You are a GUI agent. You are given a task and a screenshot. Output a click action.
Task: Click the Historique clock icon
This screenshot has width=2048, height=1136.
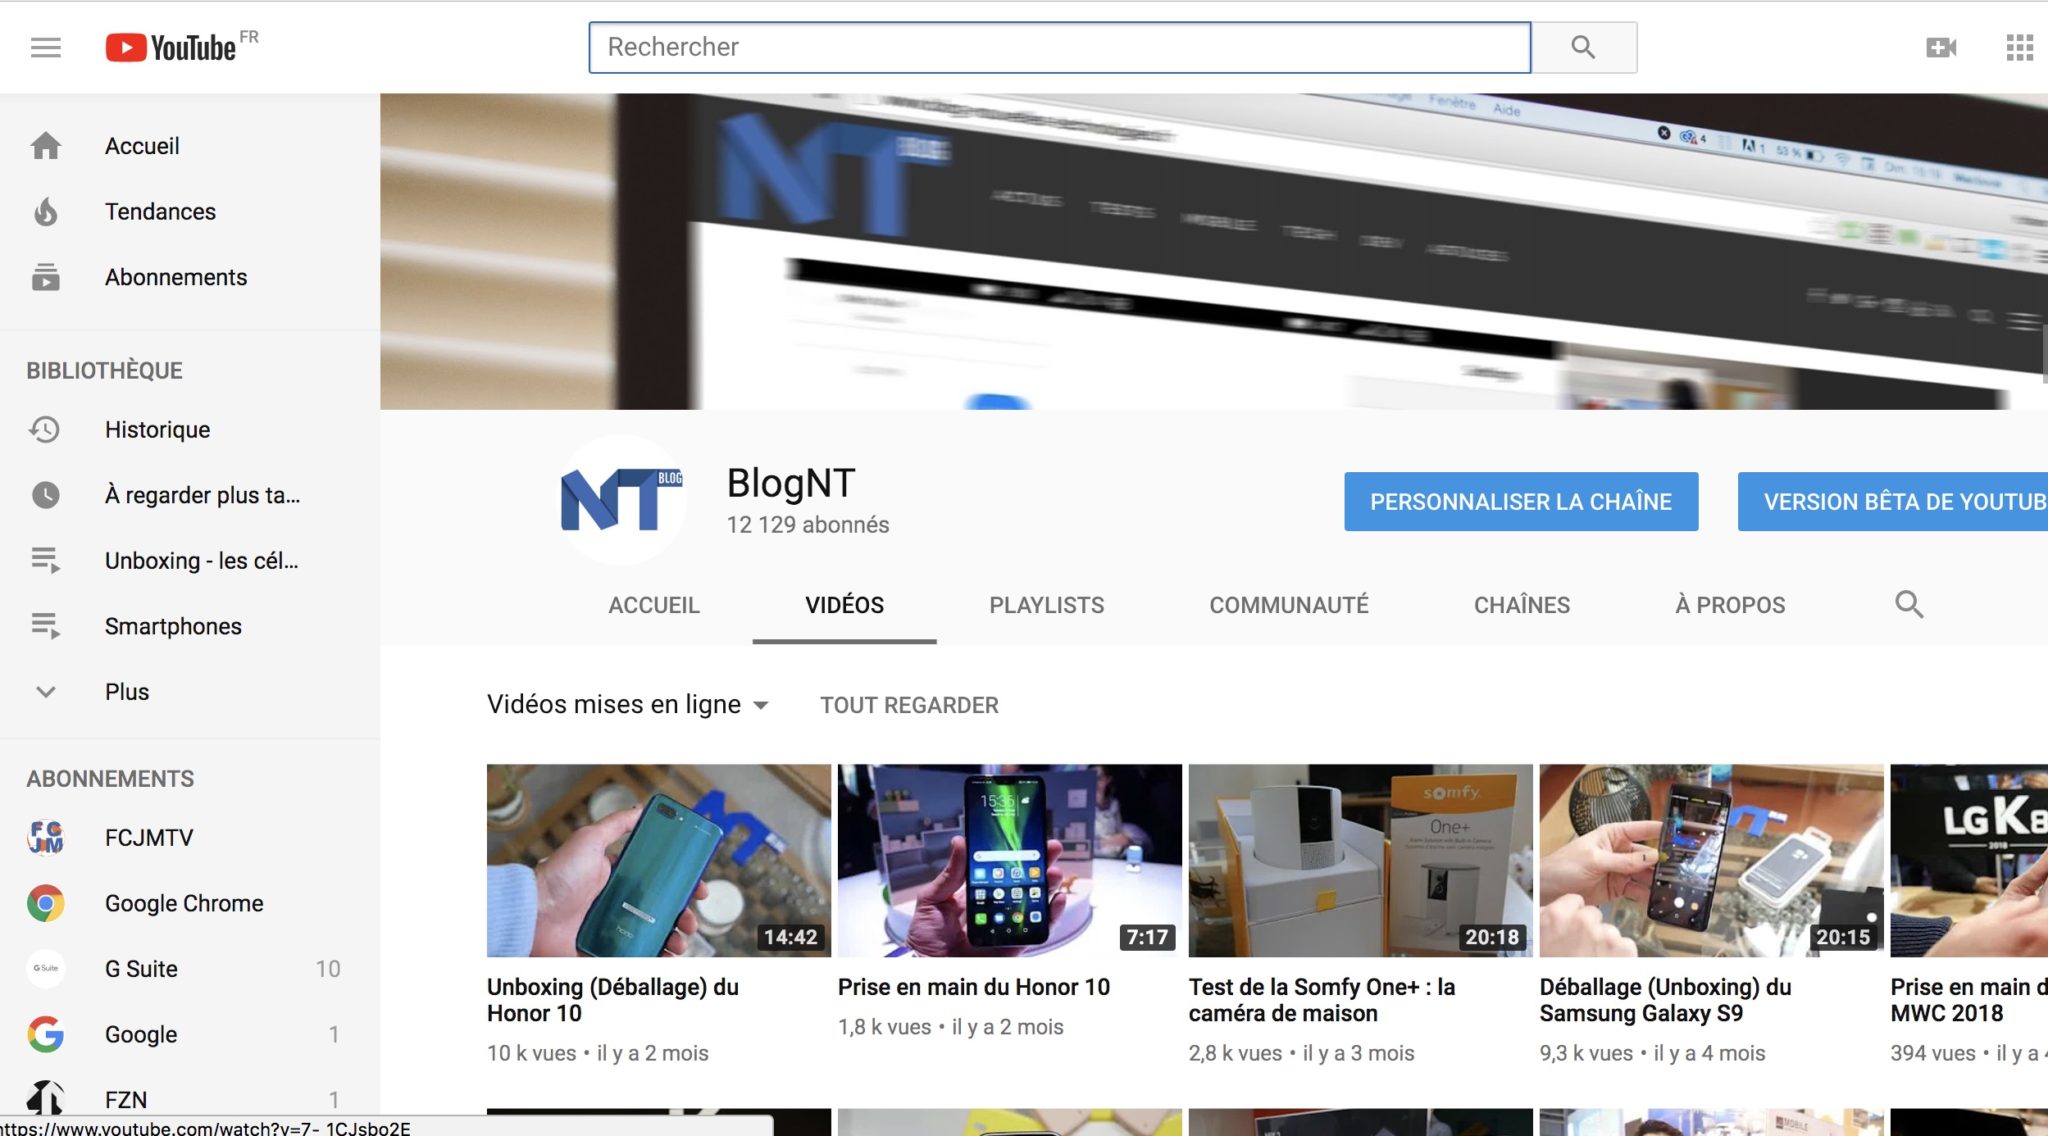click(x=46, y=428)
